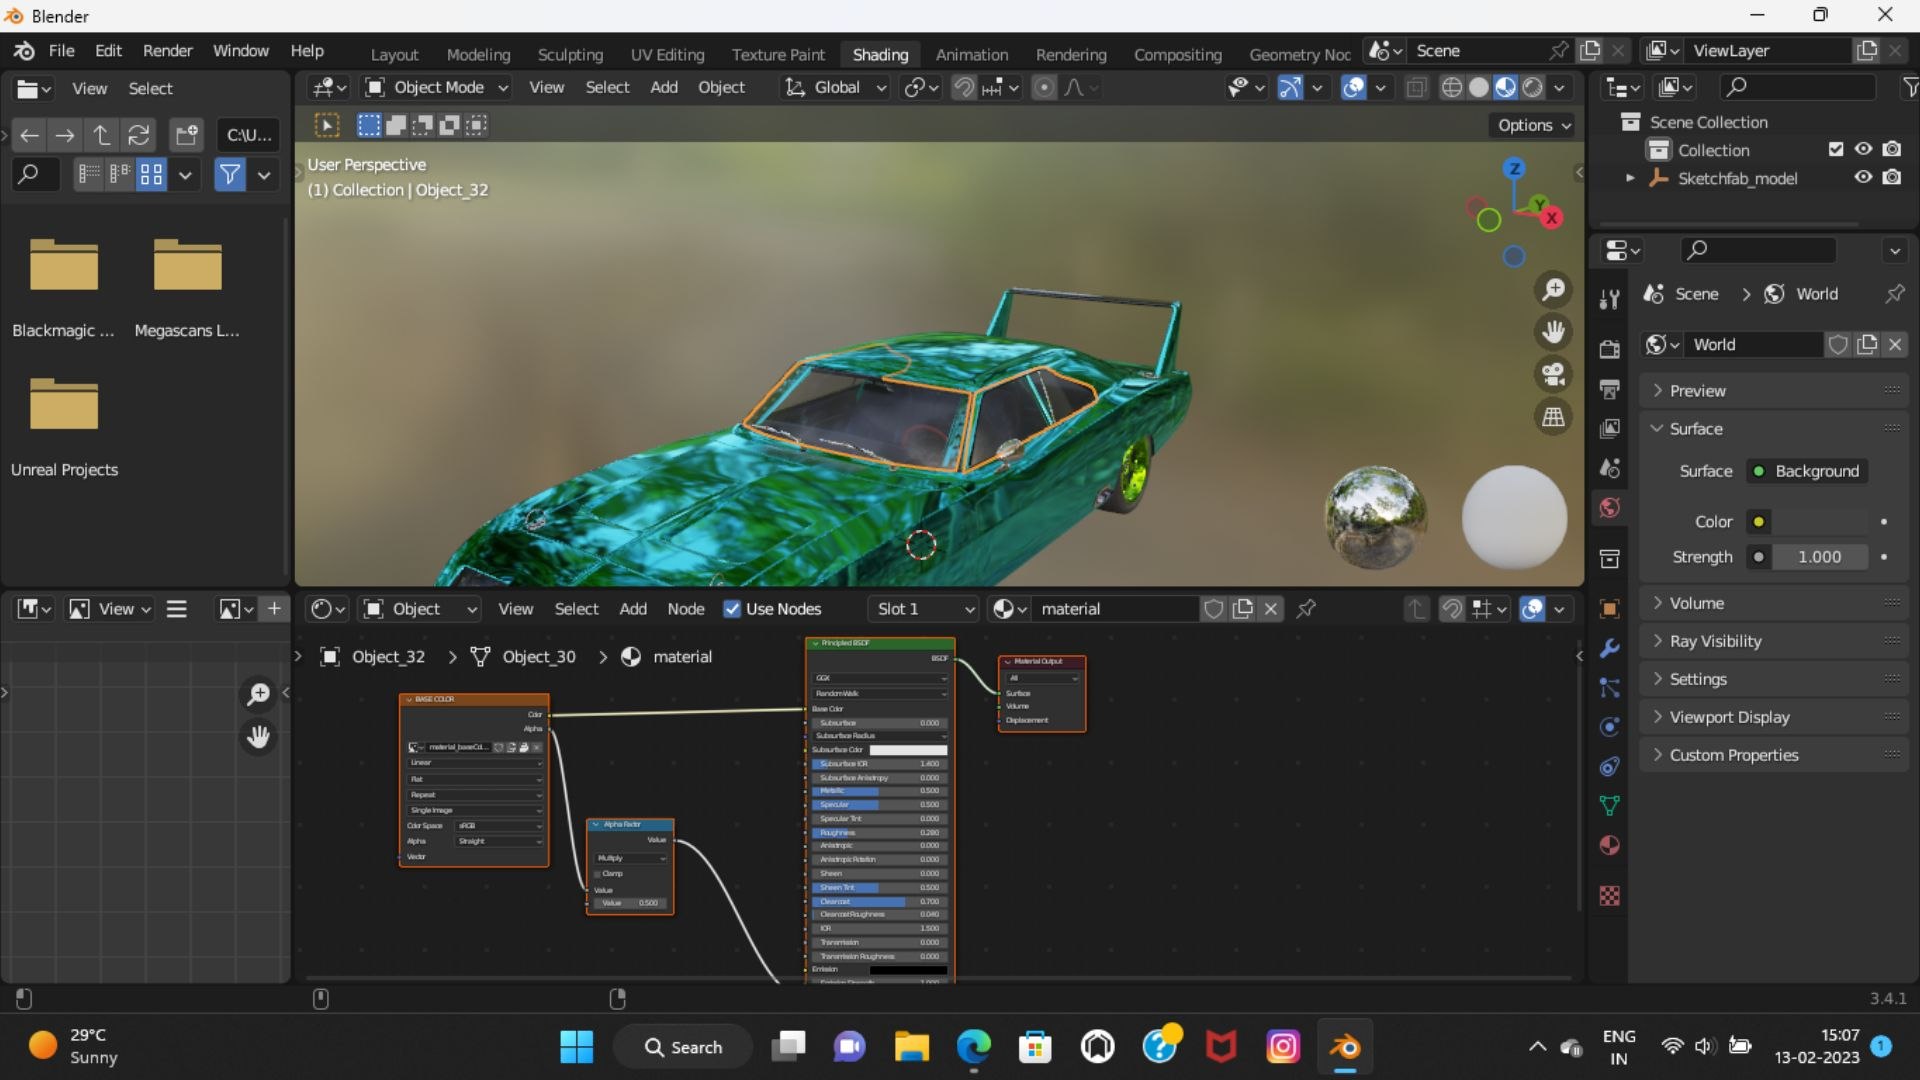Viewport: 1920px width, 1080px height.
Task: Toggle the Use Nodes checkbox
Action: pos(732,609)
